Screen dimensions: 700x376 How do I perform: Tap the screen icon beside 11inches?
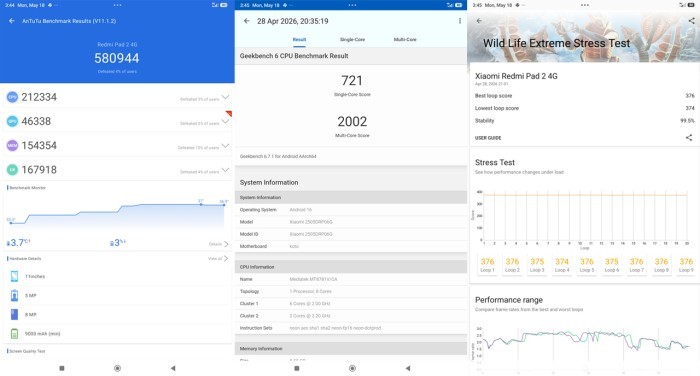(14, 276)
